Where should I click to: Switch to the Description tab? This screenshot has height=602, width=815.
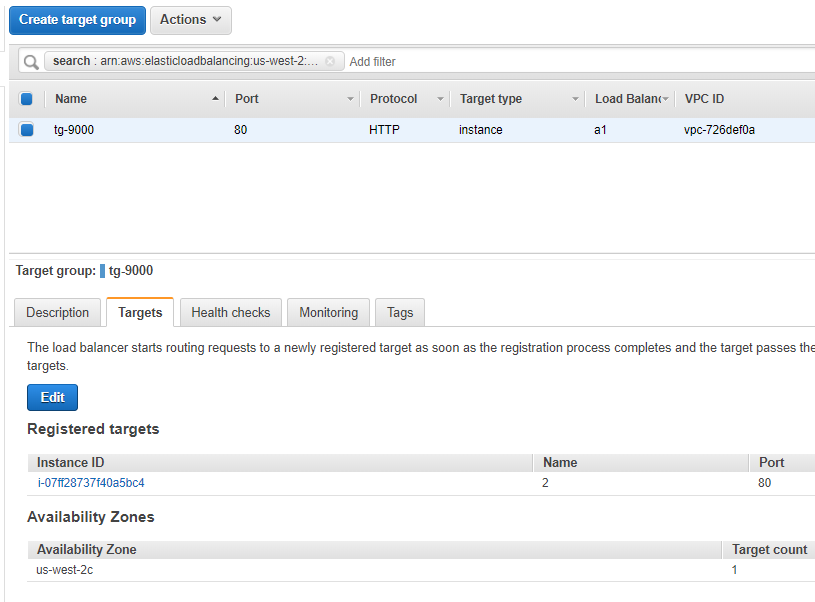tap(58, 312)
